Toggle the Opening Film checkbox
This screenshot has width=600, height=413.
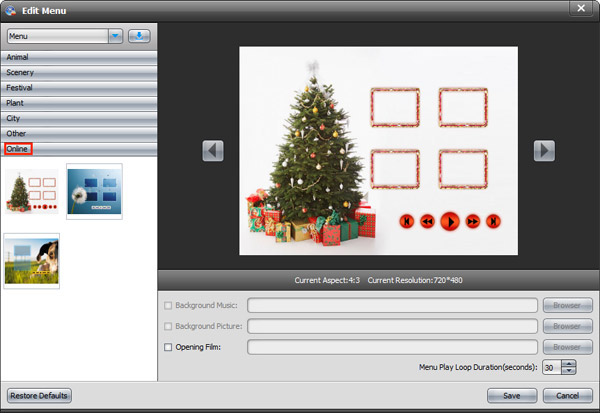[x=167, y=347]
